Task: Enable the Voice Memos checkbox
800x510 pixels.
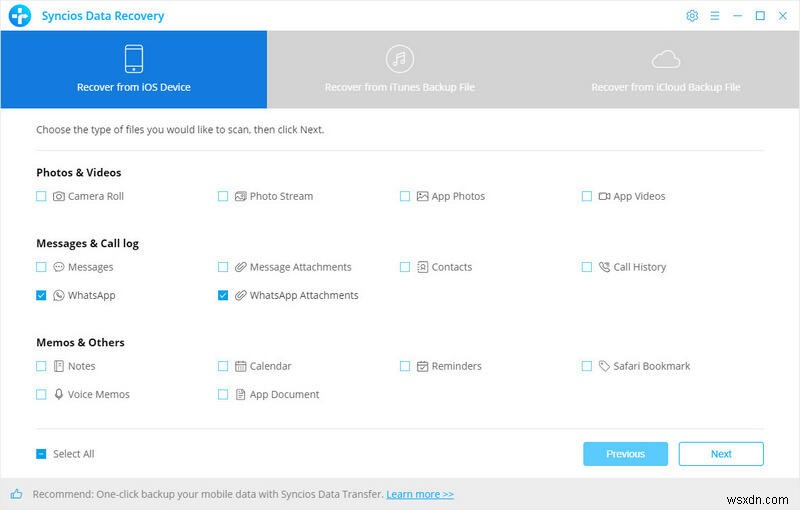Action: pos(41,394)
